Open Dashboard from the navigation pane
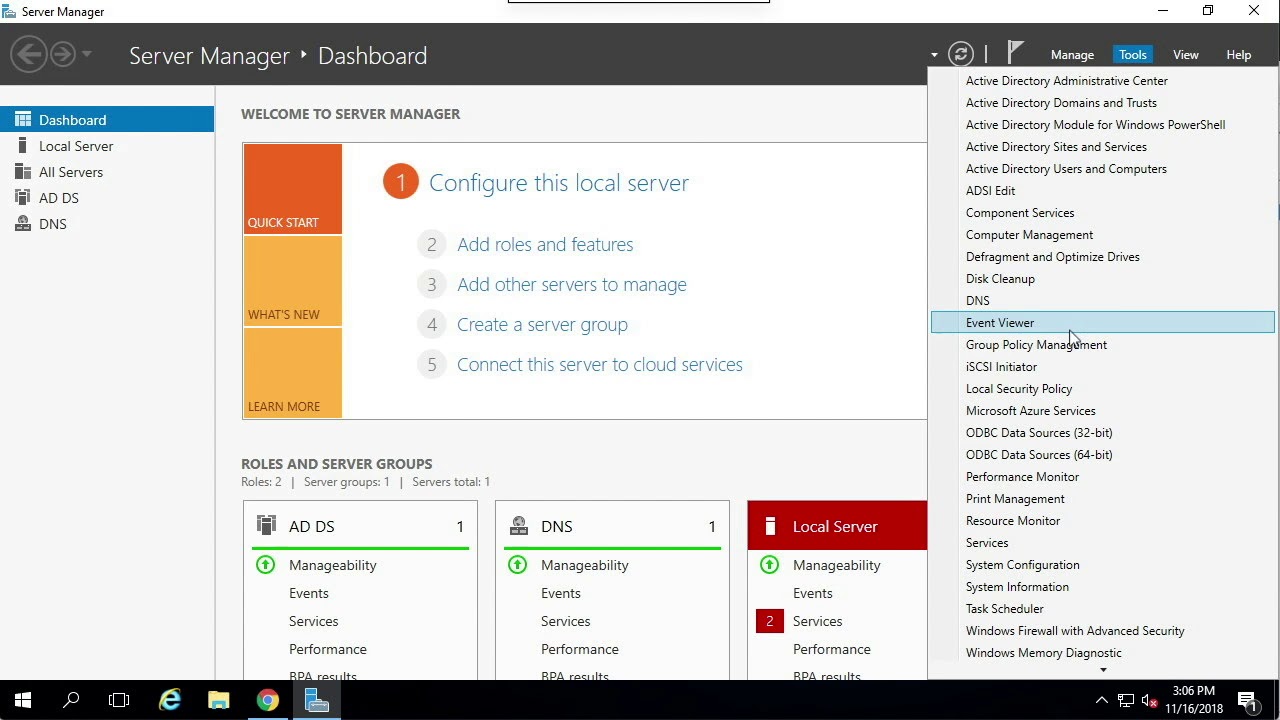1280x720 pixels. point(72,119)
